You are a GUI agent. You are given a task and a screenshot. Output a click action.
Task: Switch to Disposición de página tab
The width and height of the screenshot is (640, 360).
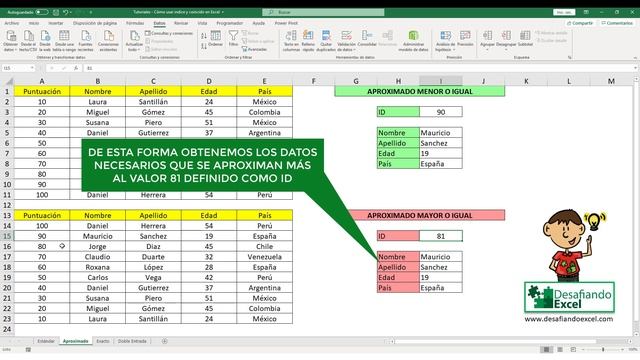pos(95,23)
